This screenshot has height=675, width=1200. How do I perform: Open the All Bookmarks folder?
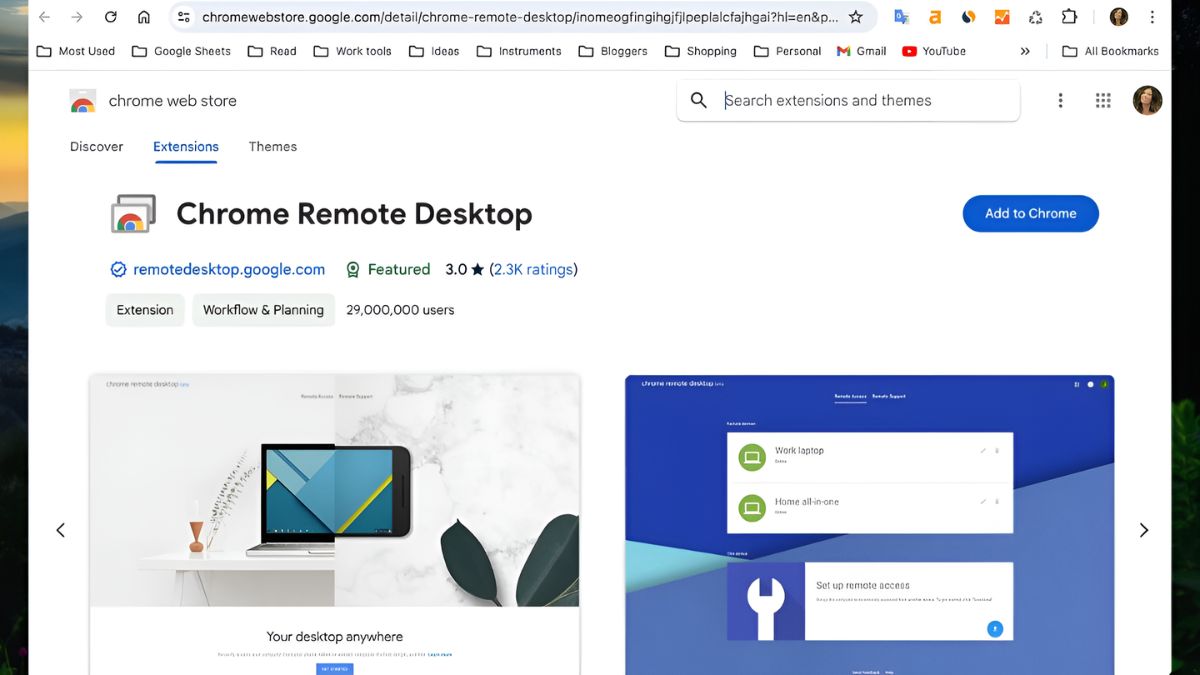point(1110,51)
